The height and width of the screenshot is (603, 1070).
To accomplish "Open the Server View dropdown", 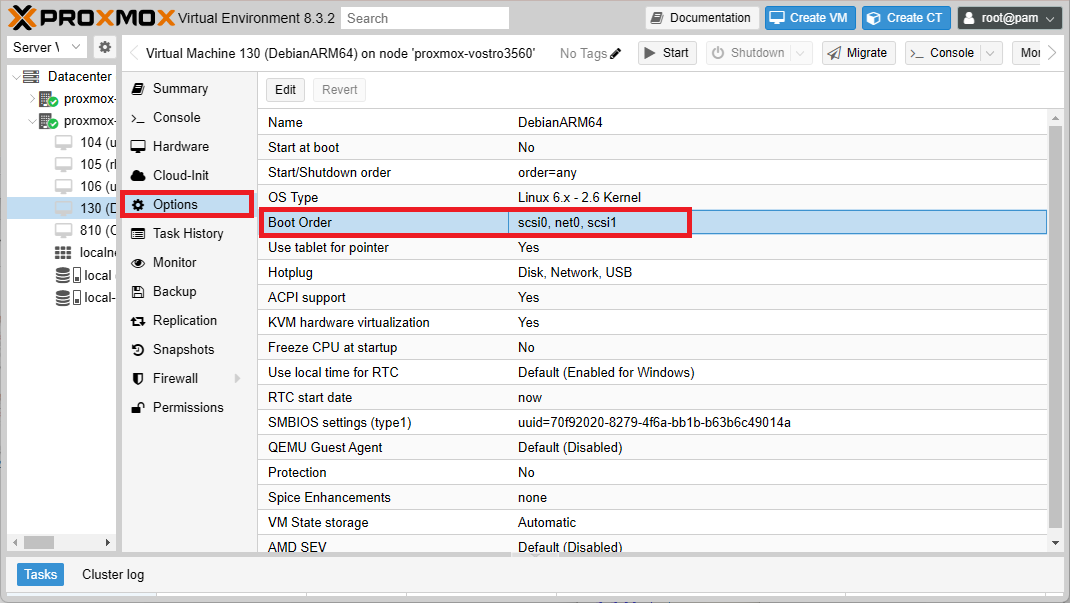I will [x=46, y=47].
